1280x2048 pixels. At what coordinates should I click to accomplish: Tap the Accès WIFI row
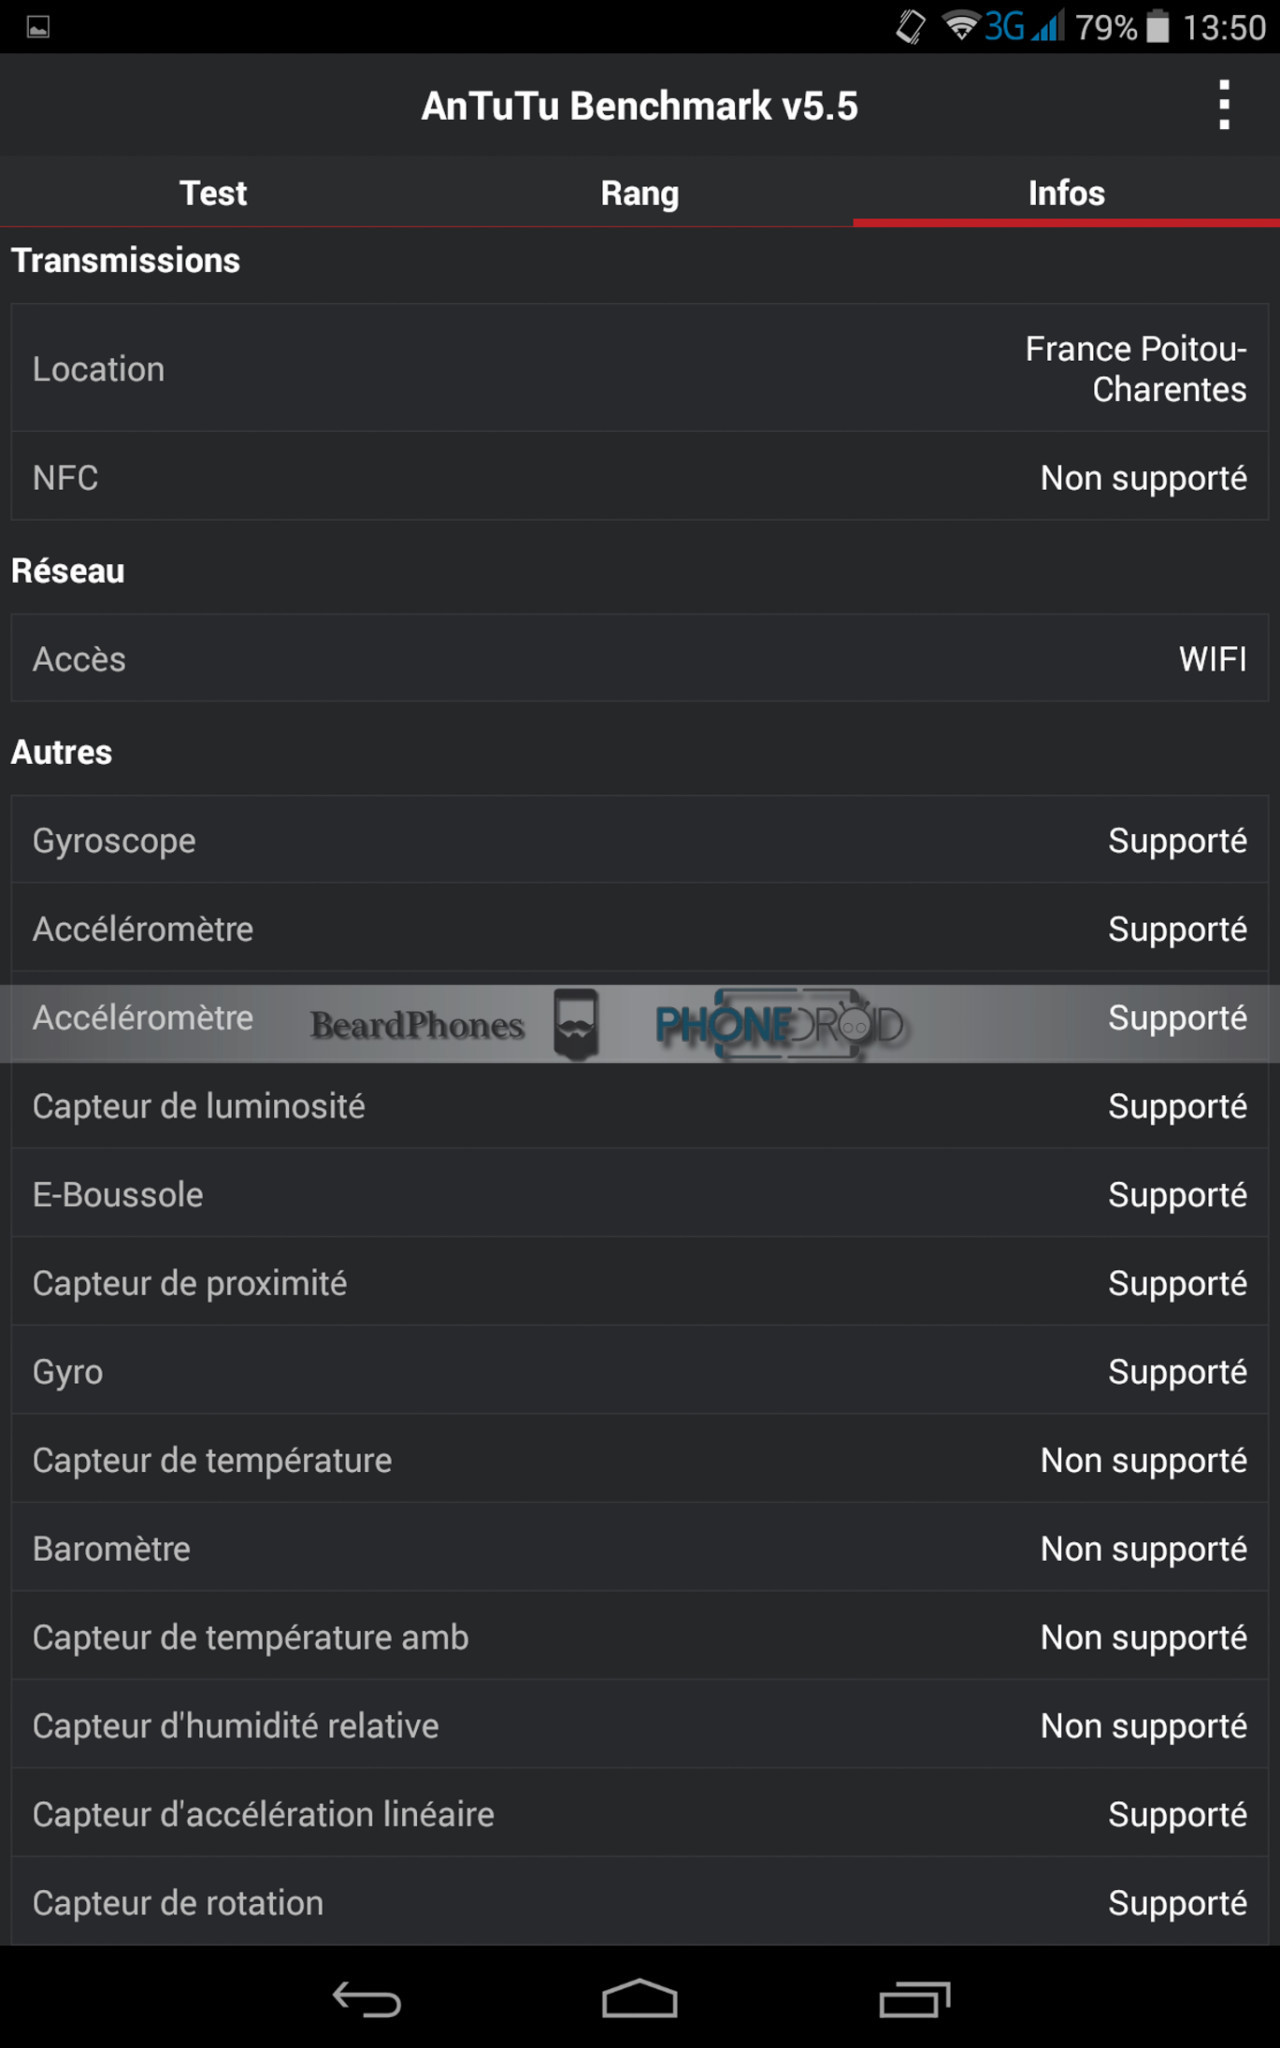[x=640, y=658]
